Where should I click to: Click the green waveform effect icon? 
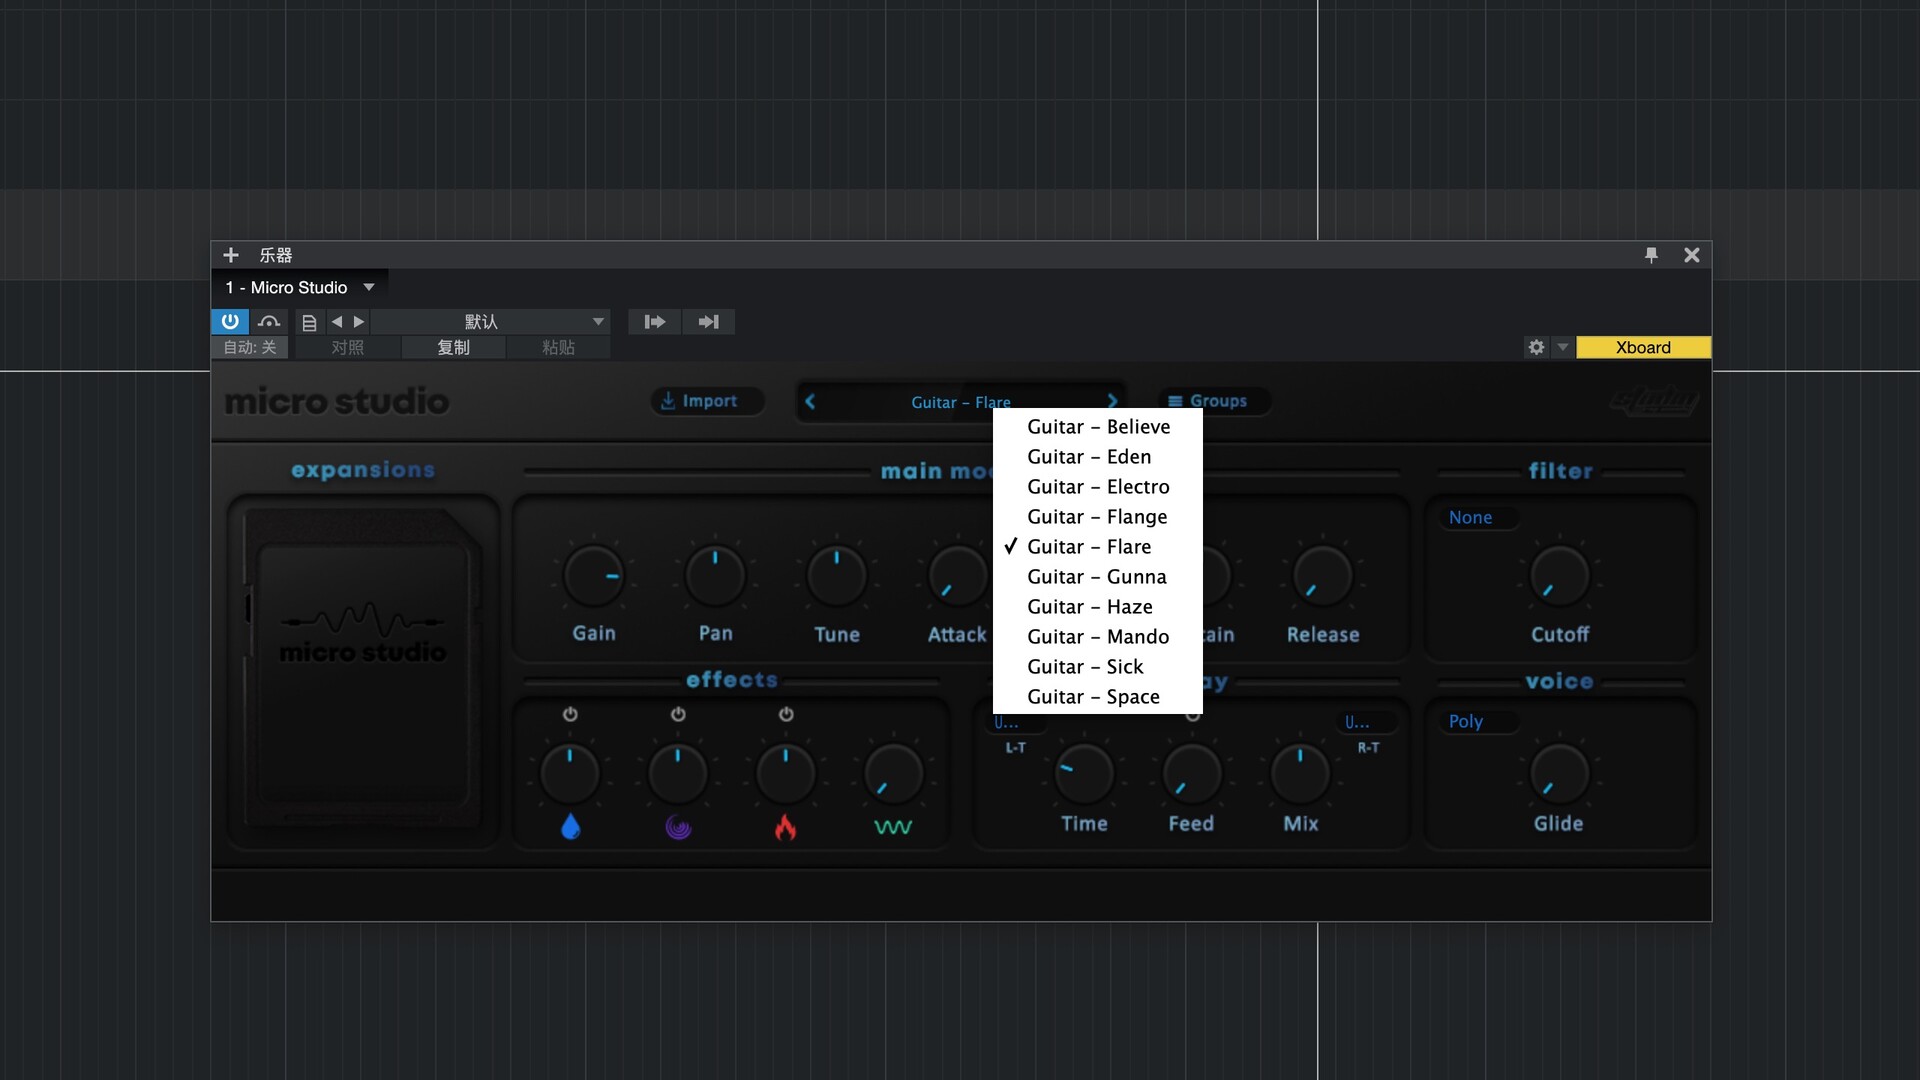click(893, 827)
